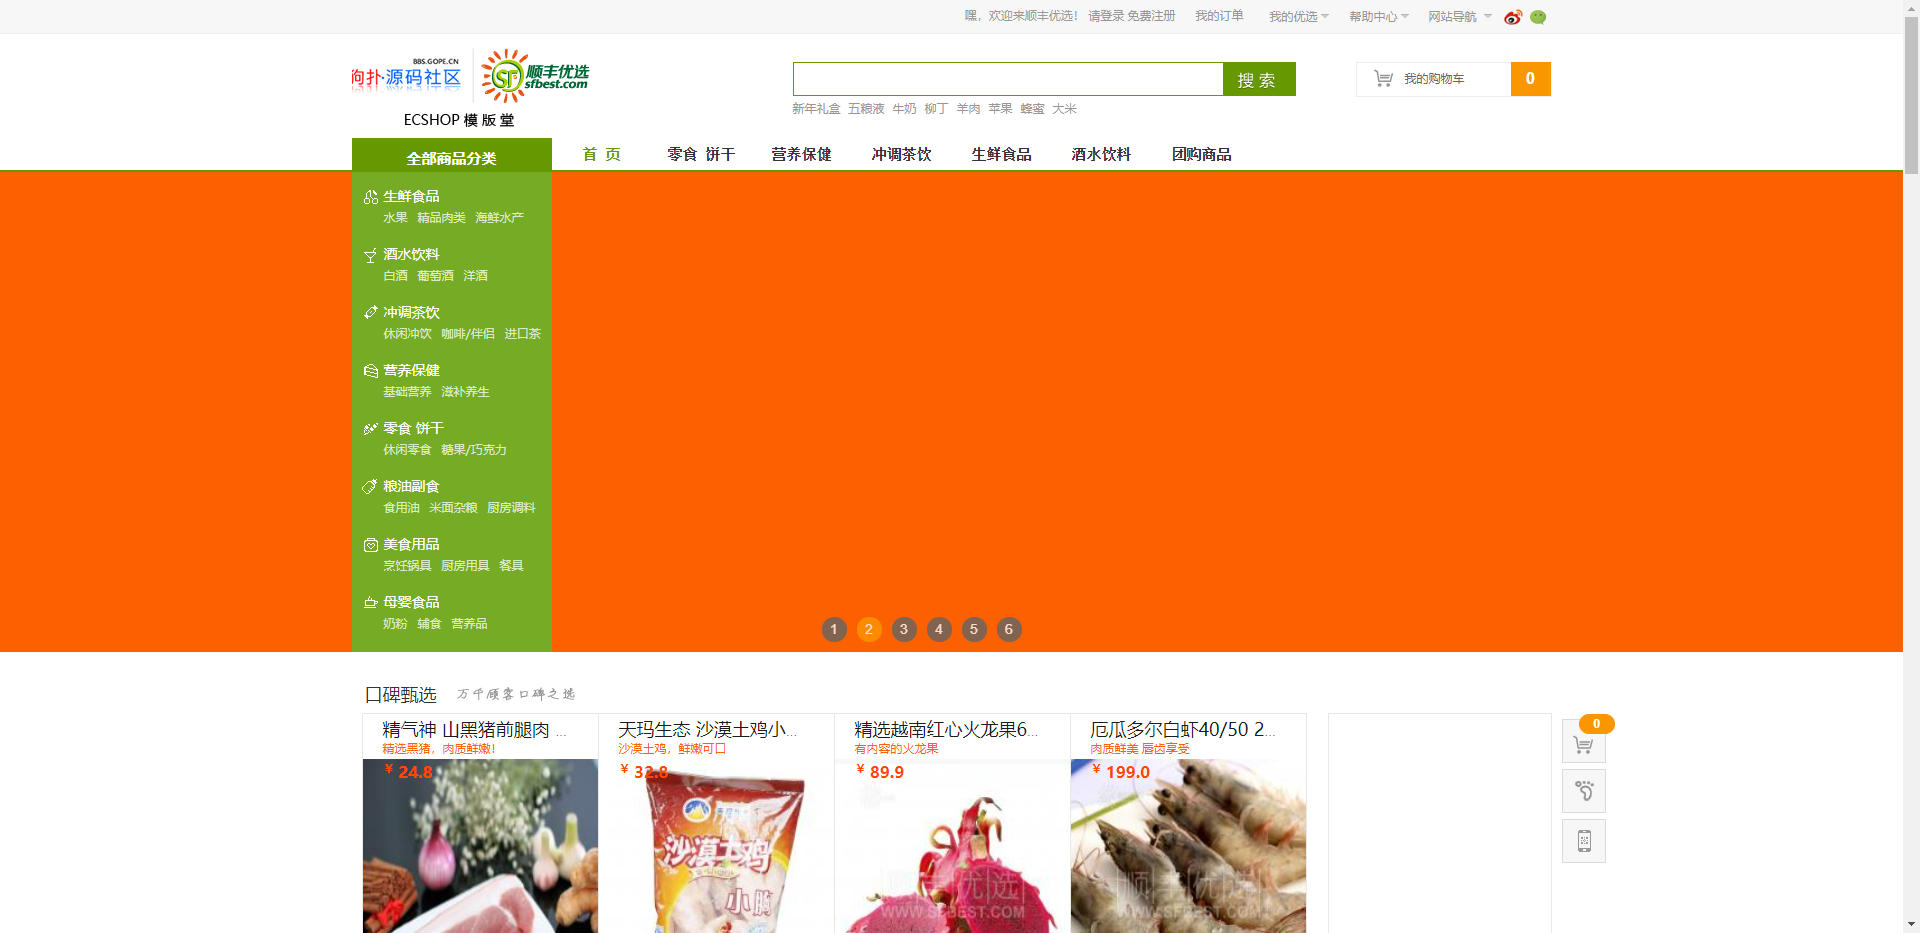Open the footprint history icon on right
Image resolution: width=1920 pixels, height=933 pixels.
(x=1584, y=791)
